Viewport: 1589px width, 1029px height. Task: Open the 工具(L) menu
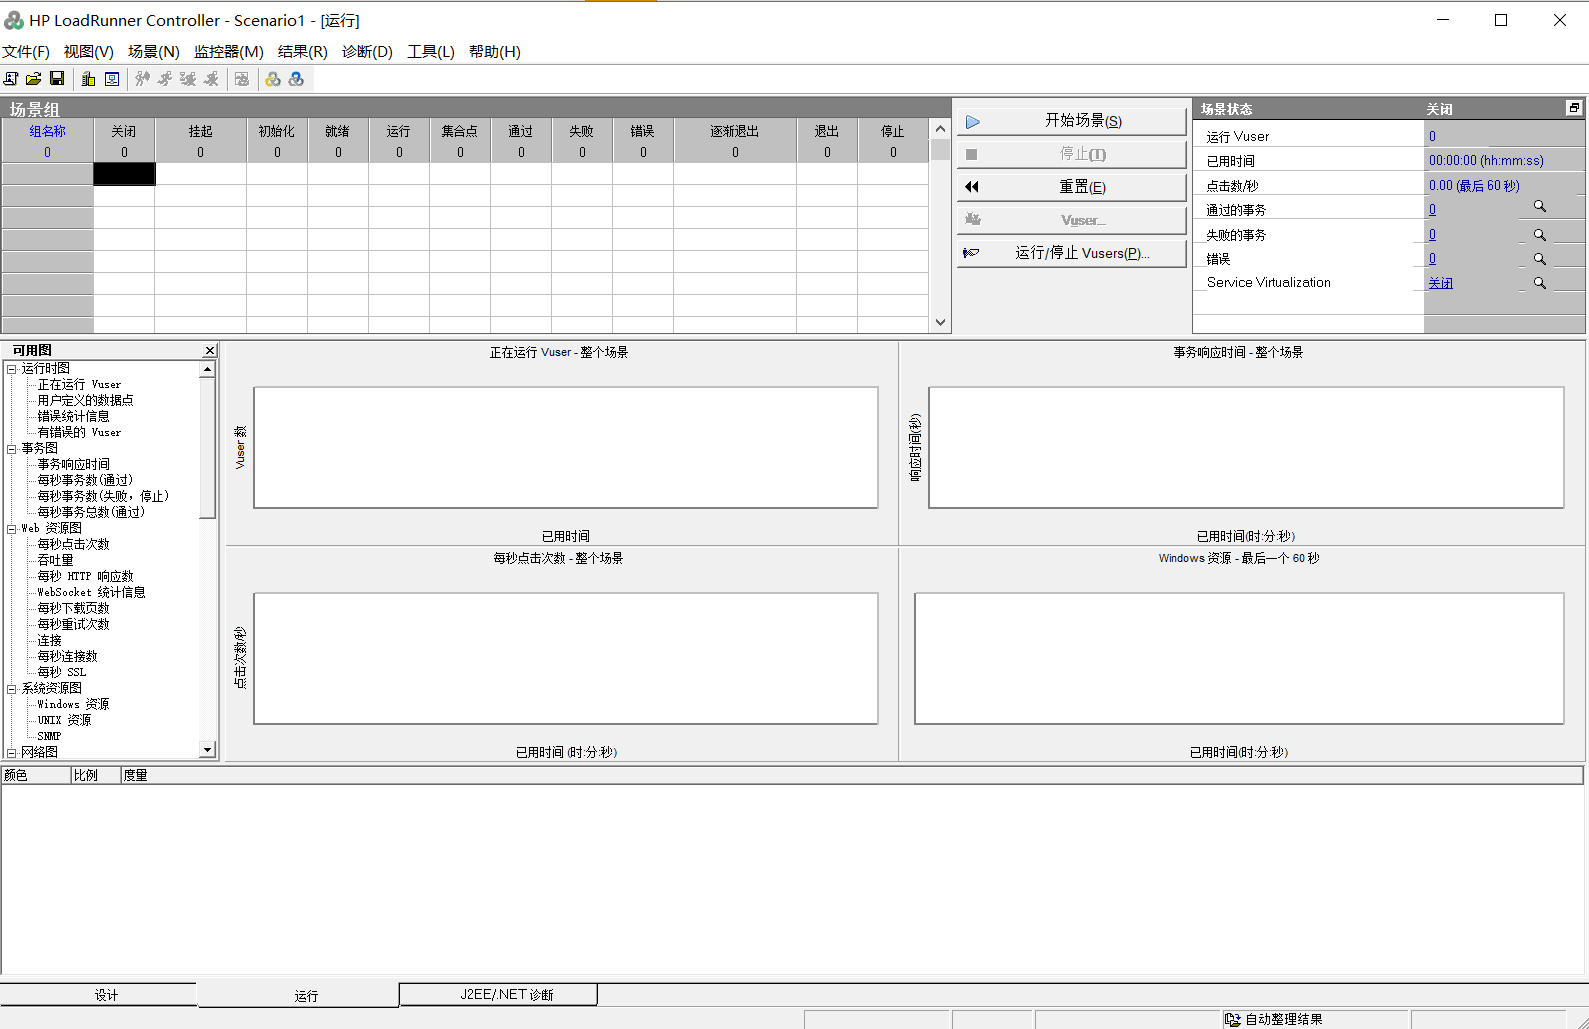[431, 52]
